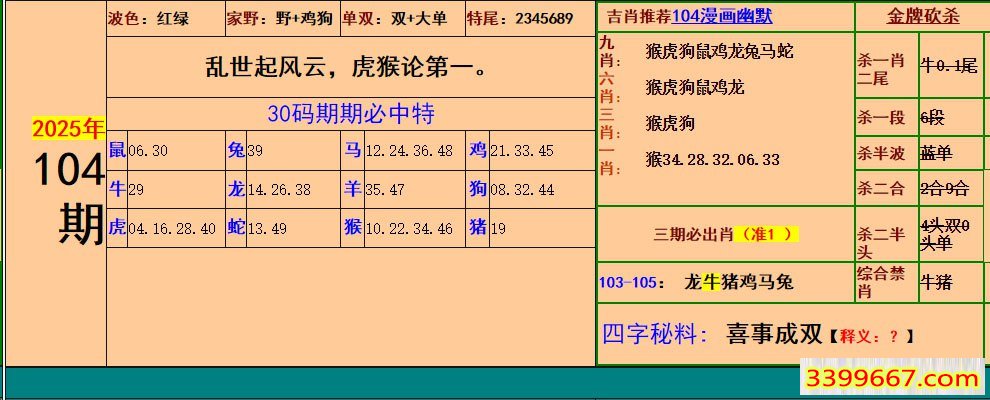The image size is (990, 400).
Task: Click the 吉肖推荐104漫画幽默 header link
Action: pyautogui.click(x=689, y=16)
